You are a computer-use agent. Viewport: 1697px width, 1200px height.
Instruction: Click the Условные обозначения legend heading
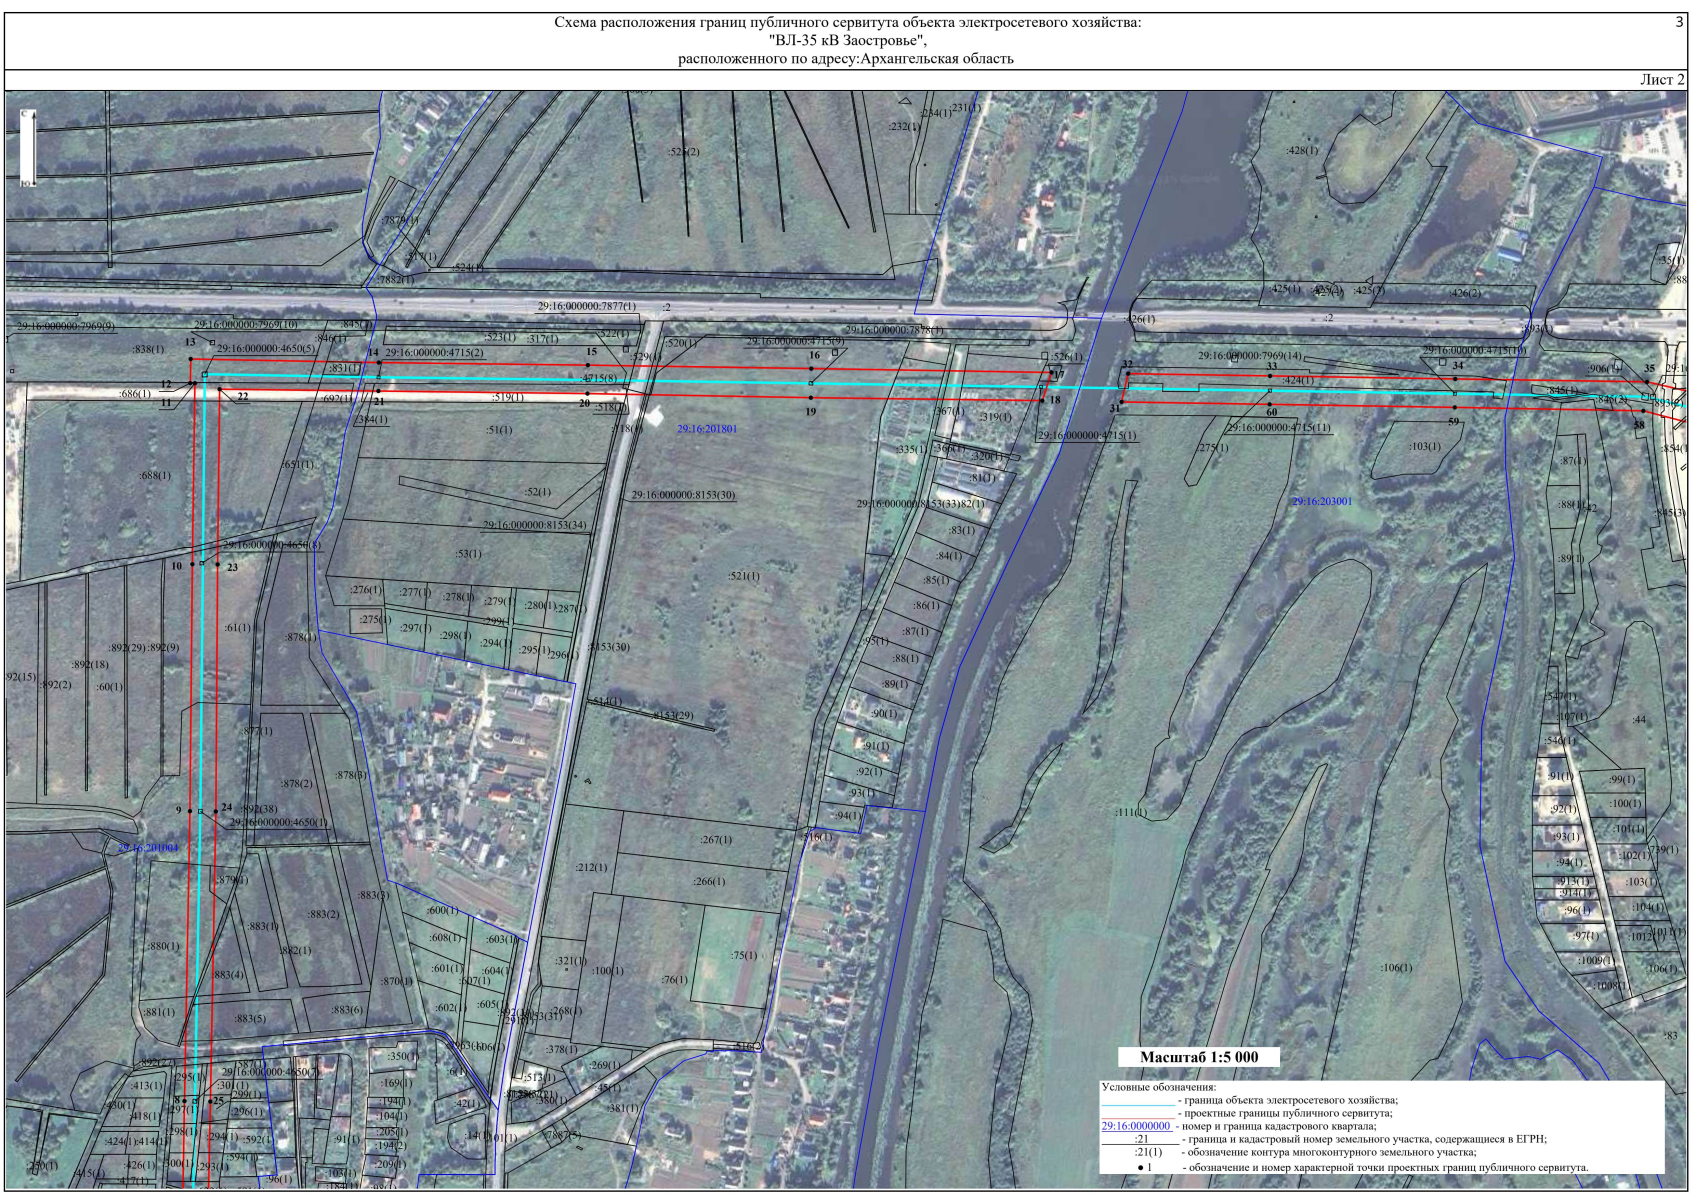tap(1158, 1087)
